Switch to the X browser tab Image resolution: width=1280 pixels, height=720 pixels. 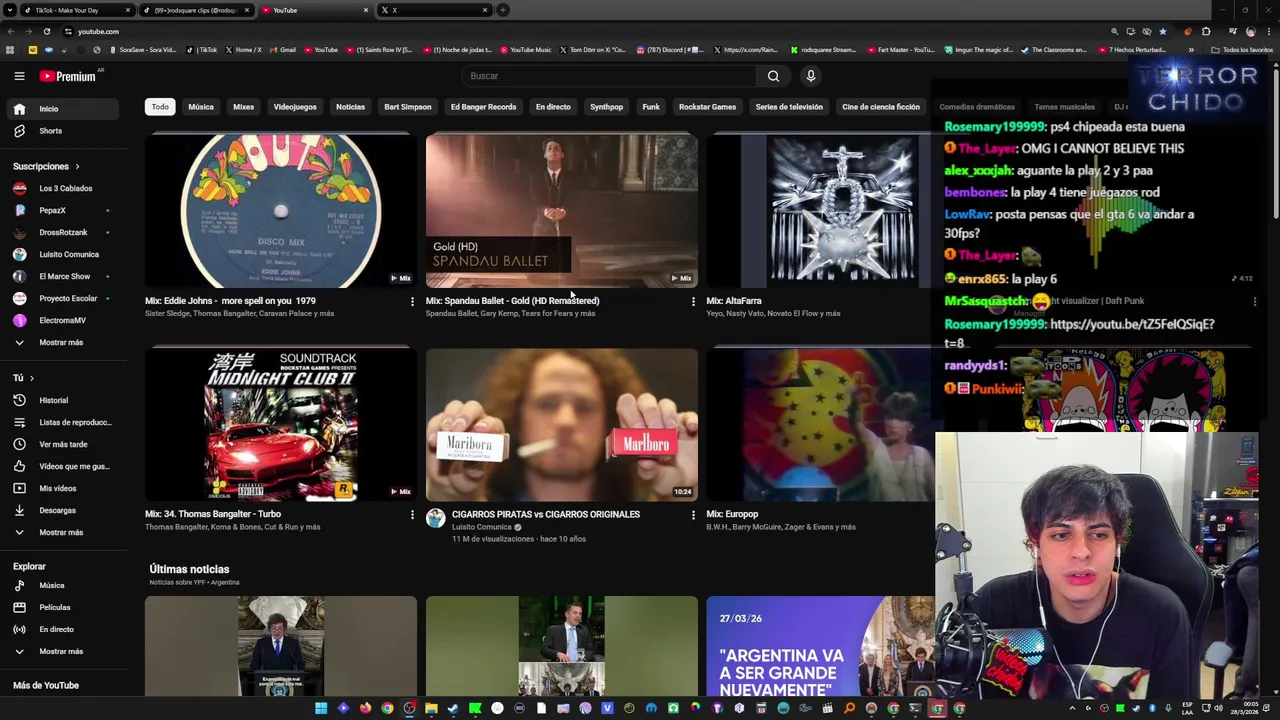pyautogui.click(x=435, y=10)
